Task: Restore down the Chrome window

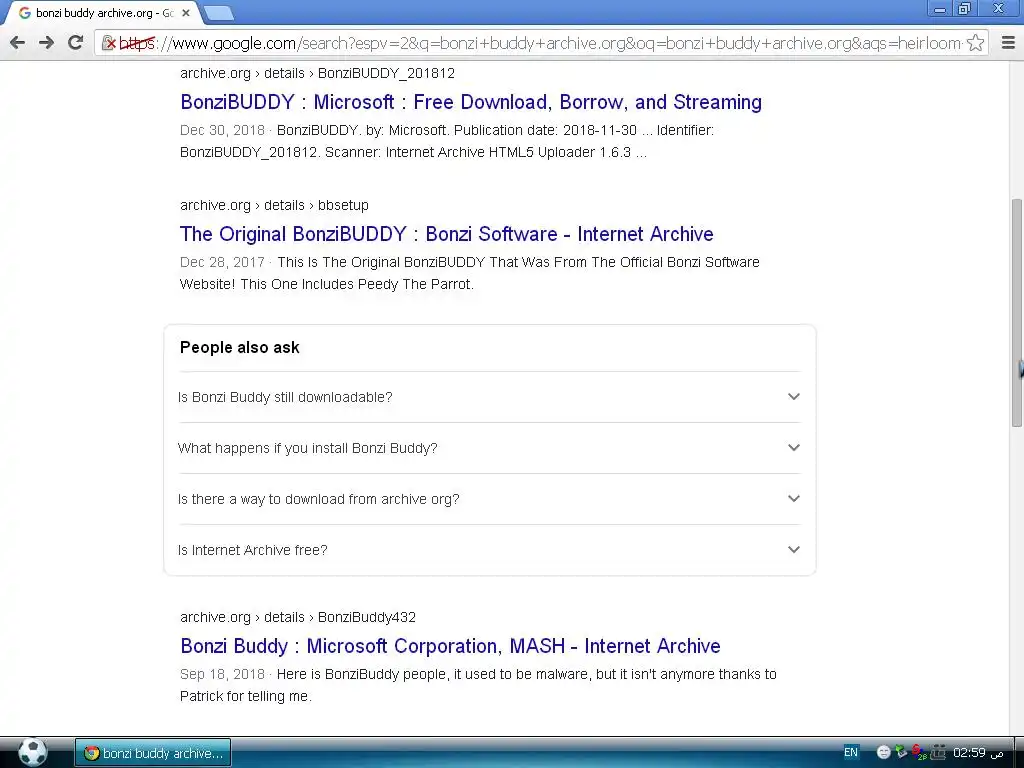Action: (965, 9)
